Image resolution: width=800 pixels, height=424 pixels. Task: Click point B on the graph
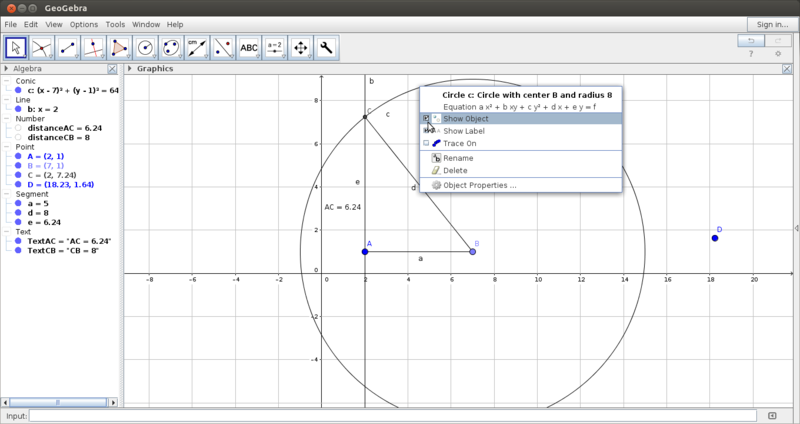click(472, 252)
